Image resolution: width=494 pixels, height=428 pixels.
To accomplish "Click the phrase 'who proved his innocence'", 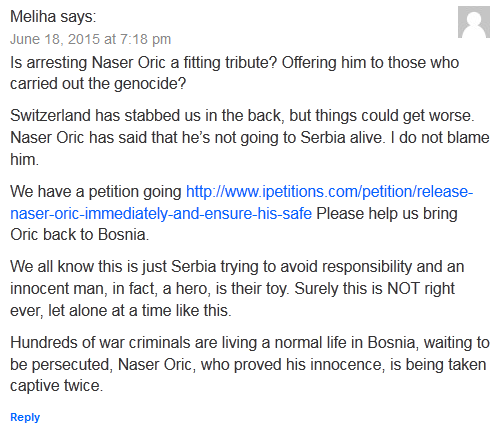I will 291,364.
